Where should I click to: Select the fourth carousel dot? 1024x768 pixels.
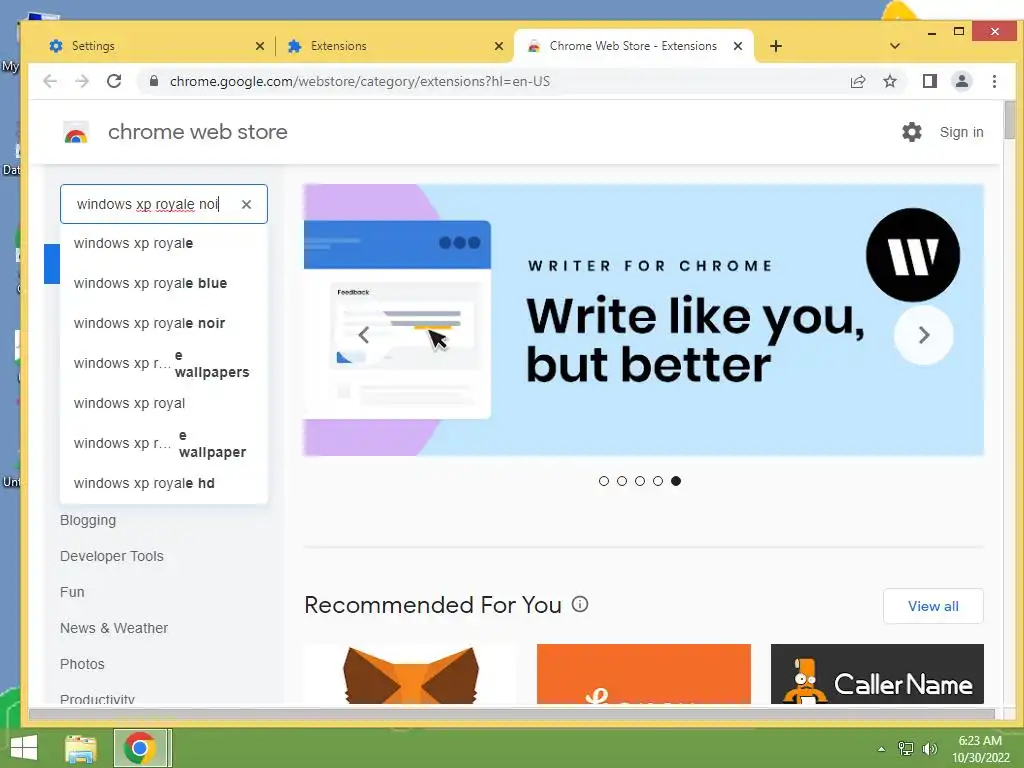click(x=658, y=481)
